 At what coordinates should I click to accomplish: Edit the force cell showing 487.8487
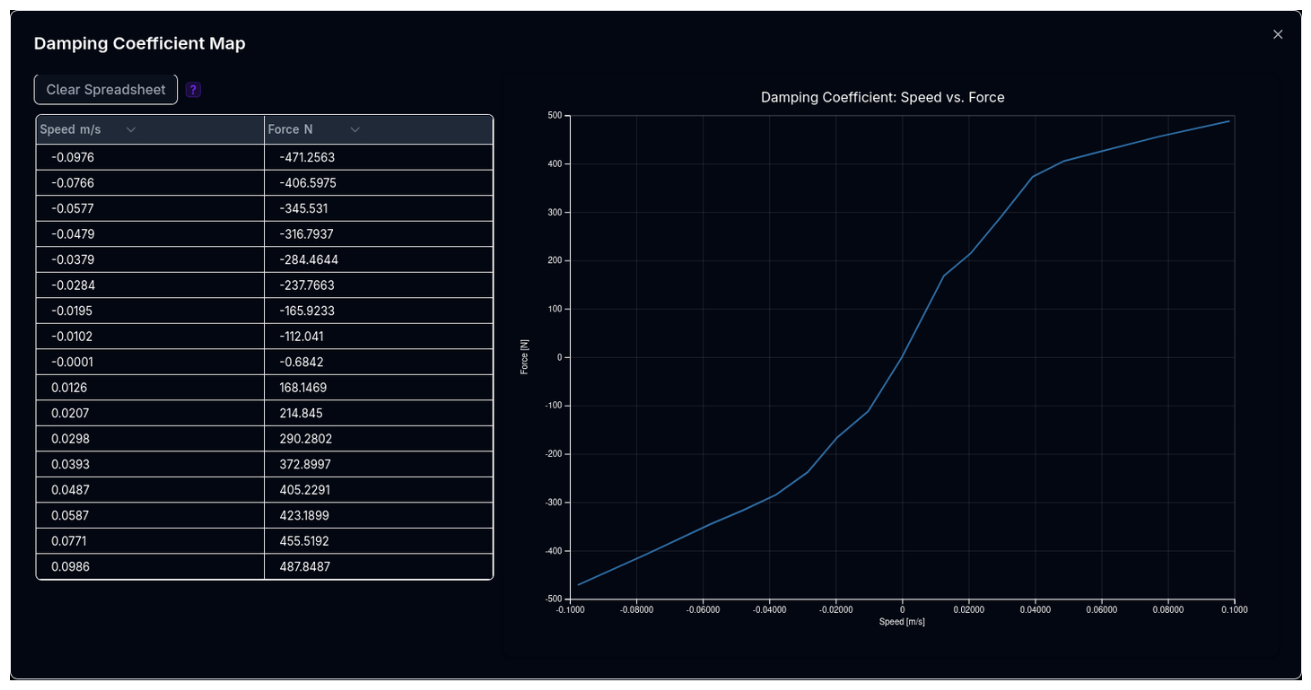click(378, 567)
